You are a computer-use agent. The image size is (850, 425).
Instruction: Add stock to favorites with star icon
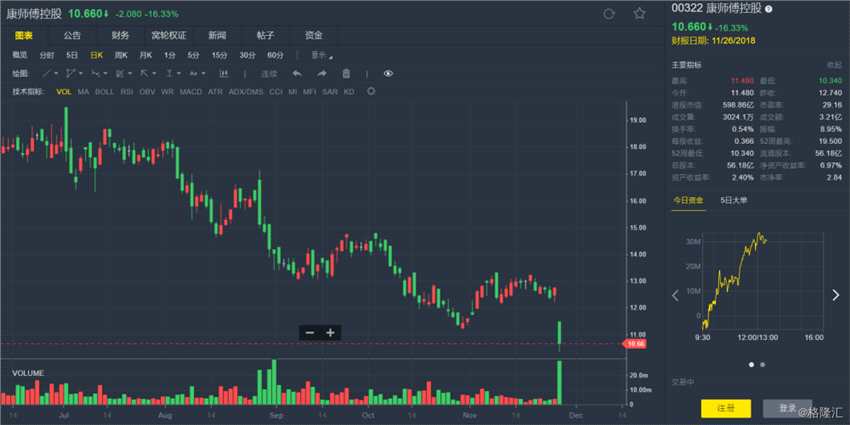[640, 14]
